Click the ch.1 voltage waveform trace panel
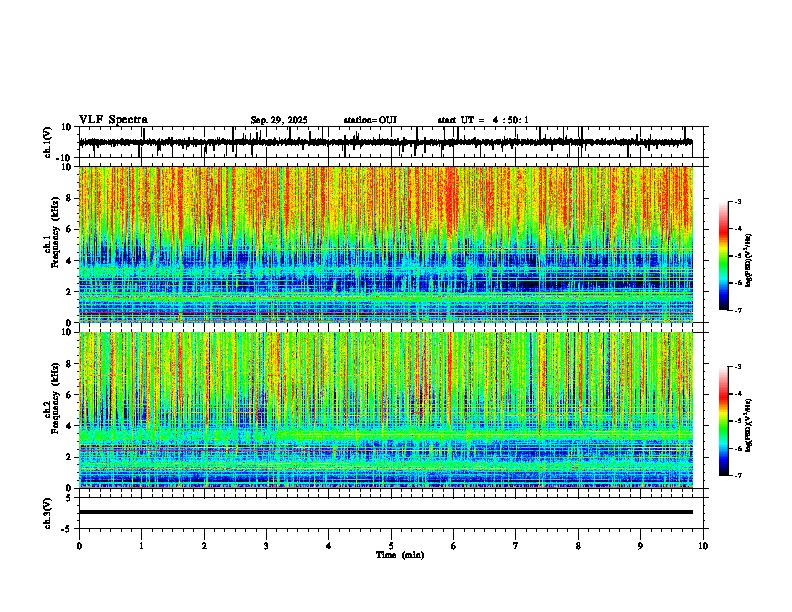Screen dimensions: 792x612 (390, 142)
